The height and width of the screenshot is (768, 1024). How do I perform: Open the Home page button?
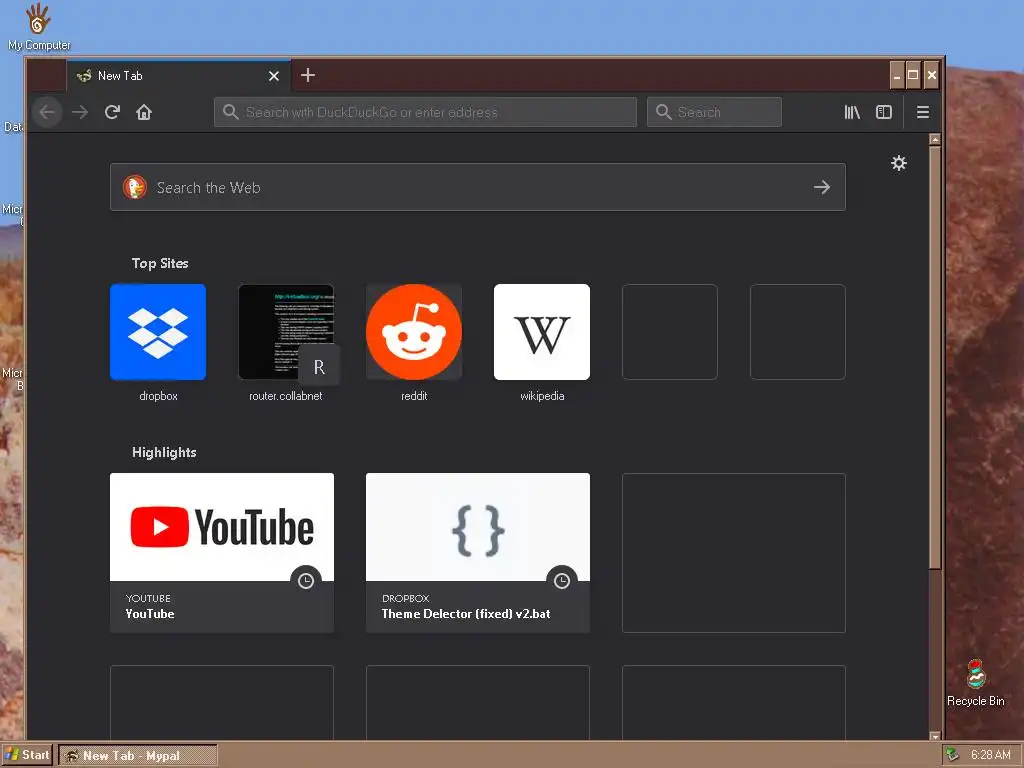point(144,112)
